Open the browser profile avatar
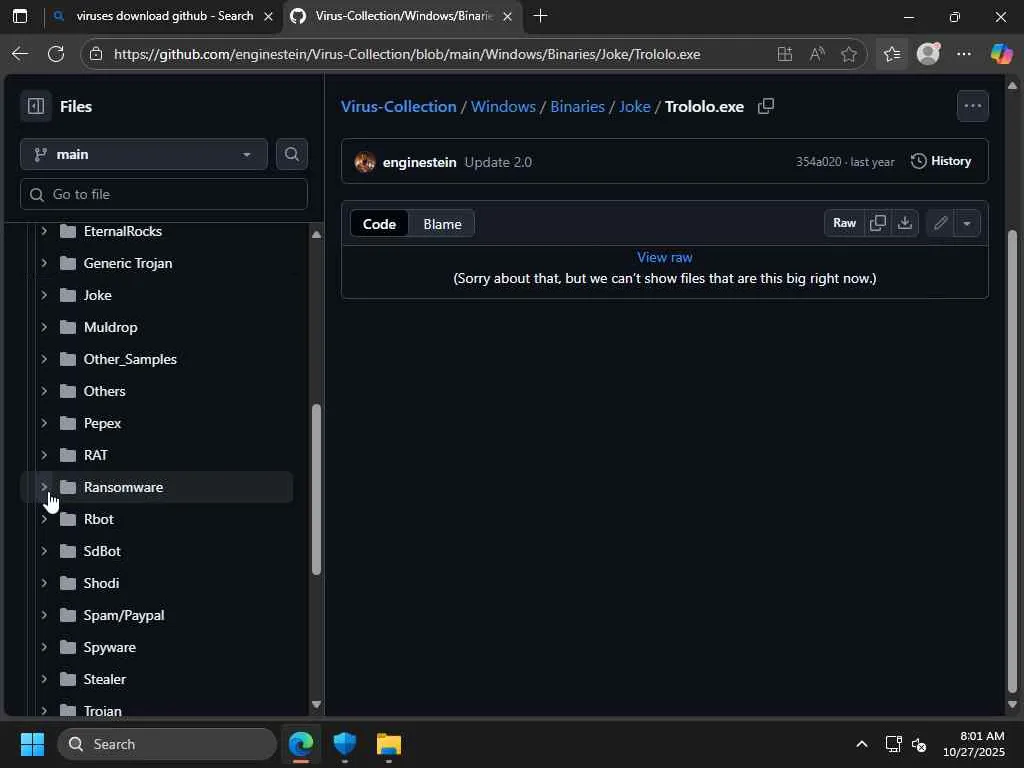1024x768 pixels. (x=928, y=54)
